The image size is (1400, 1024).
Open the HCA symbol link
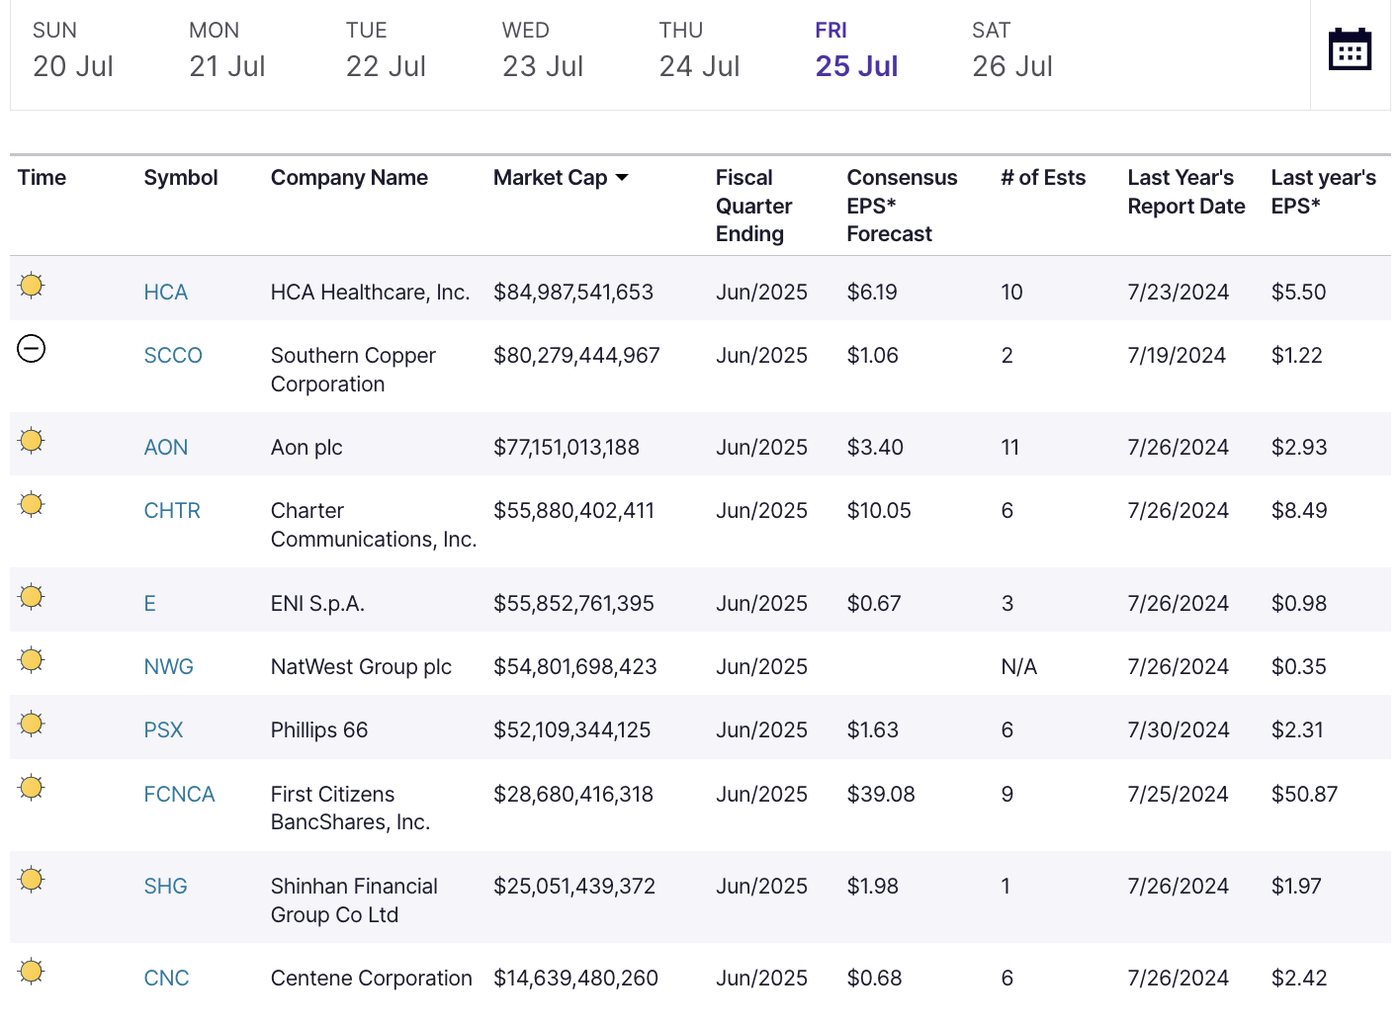pyautogui.click(x=166, y=292)
